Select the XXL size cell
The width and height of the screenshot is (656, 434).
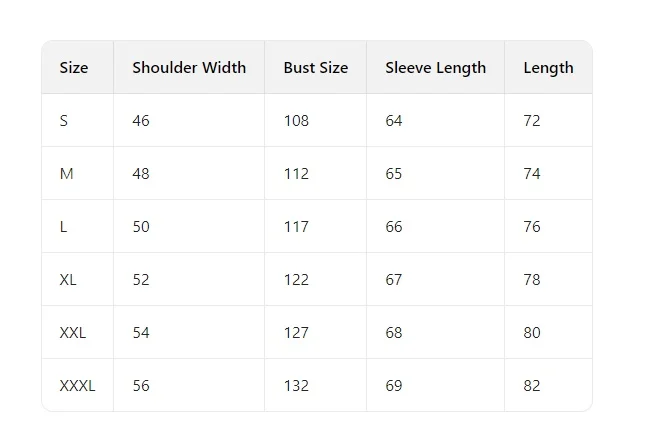click(73, 333)
